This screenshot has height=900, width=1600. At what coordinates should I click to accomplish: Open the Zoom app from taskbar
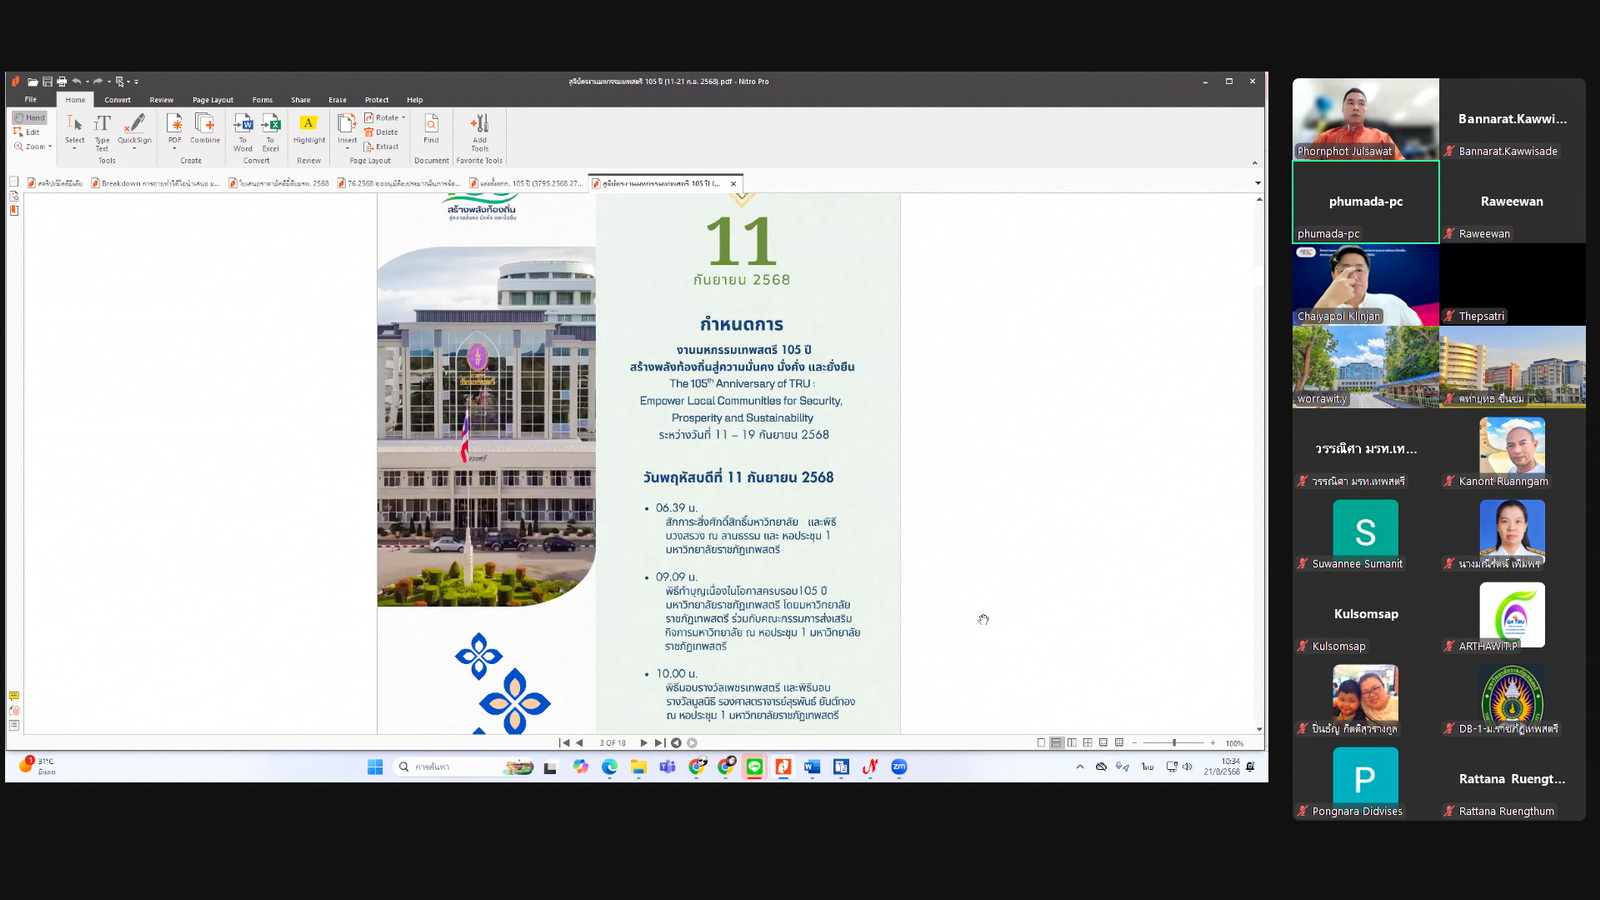click(899, 767)
